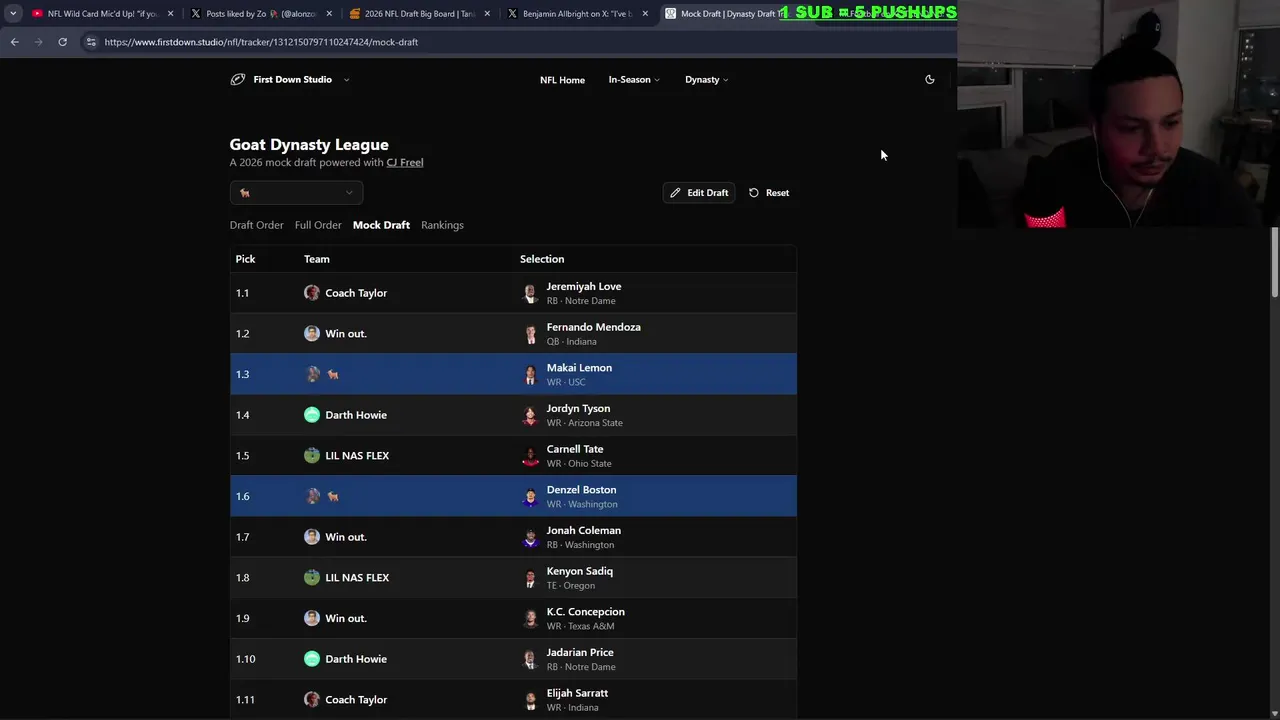This screenshot has width=1280, height=720.
Task: Follow the CJ Freel link
Action: 405,162
